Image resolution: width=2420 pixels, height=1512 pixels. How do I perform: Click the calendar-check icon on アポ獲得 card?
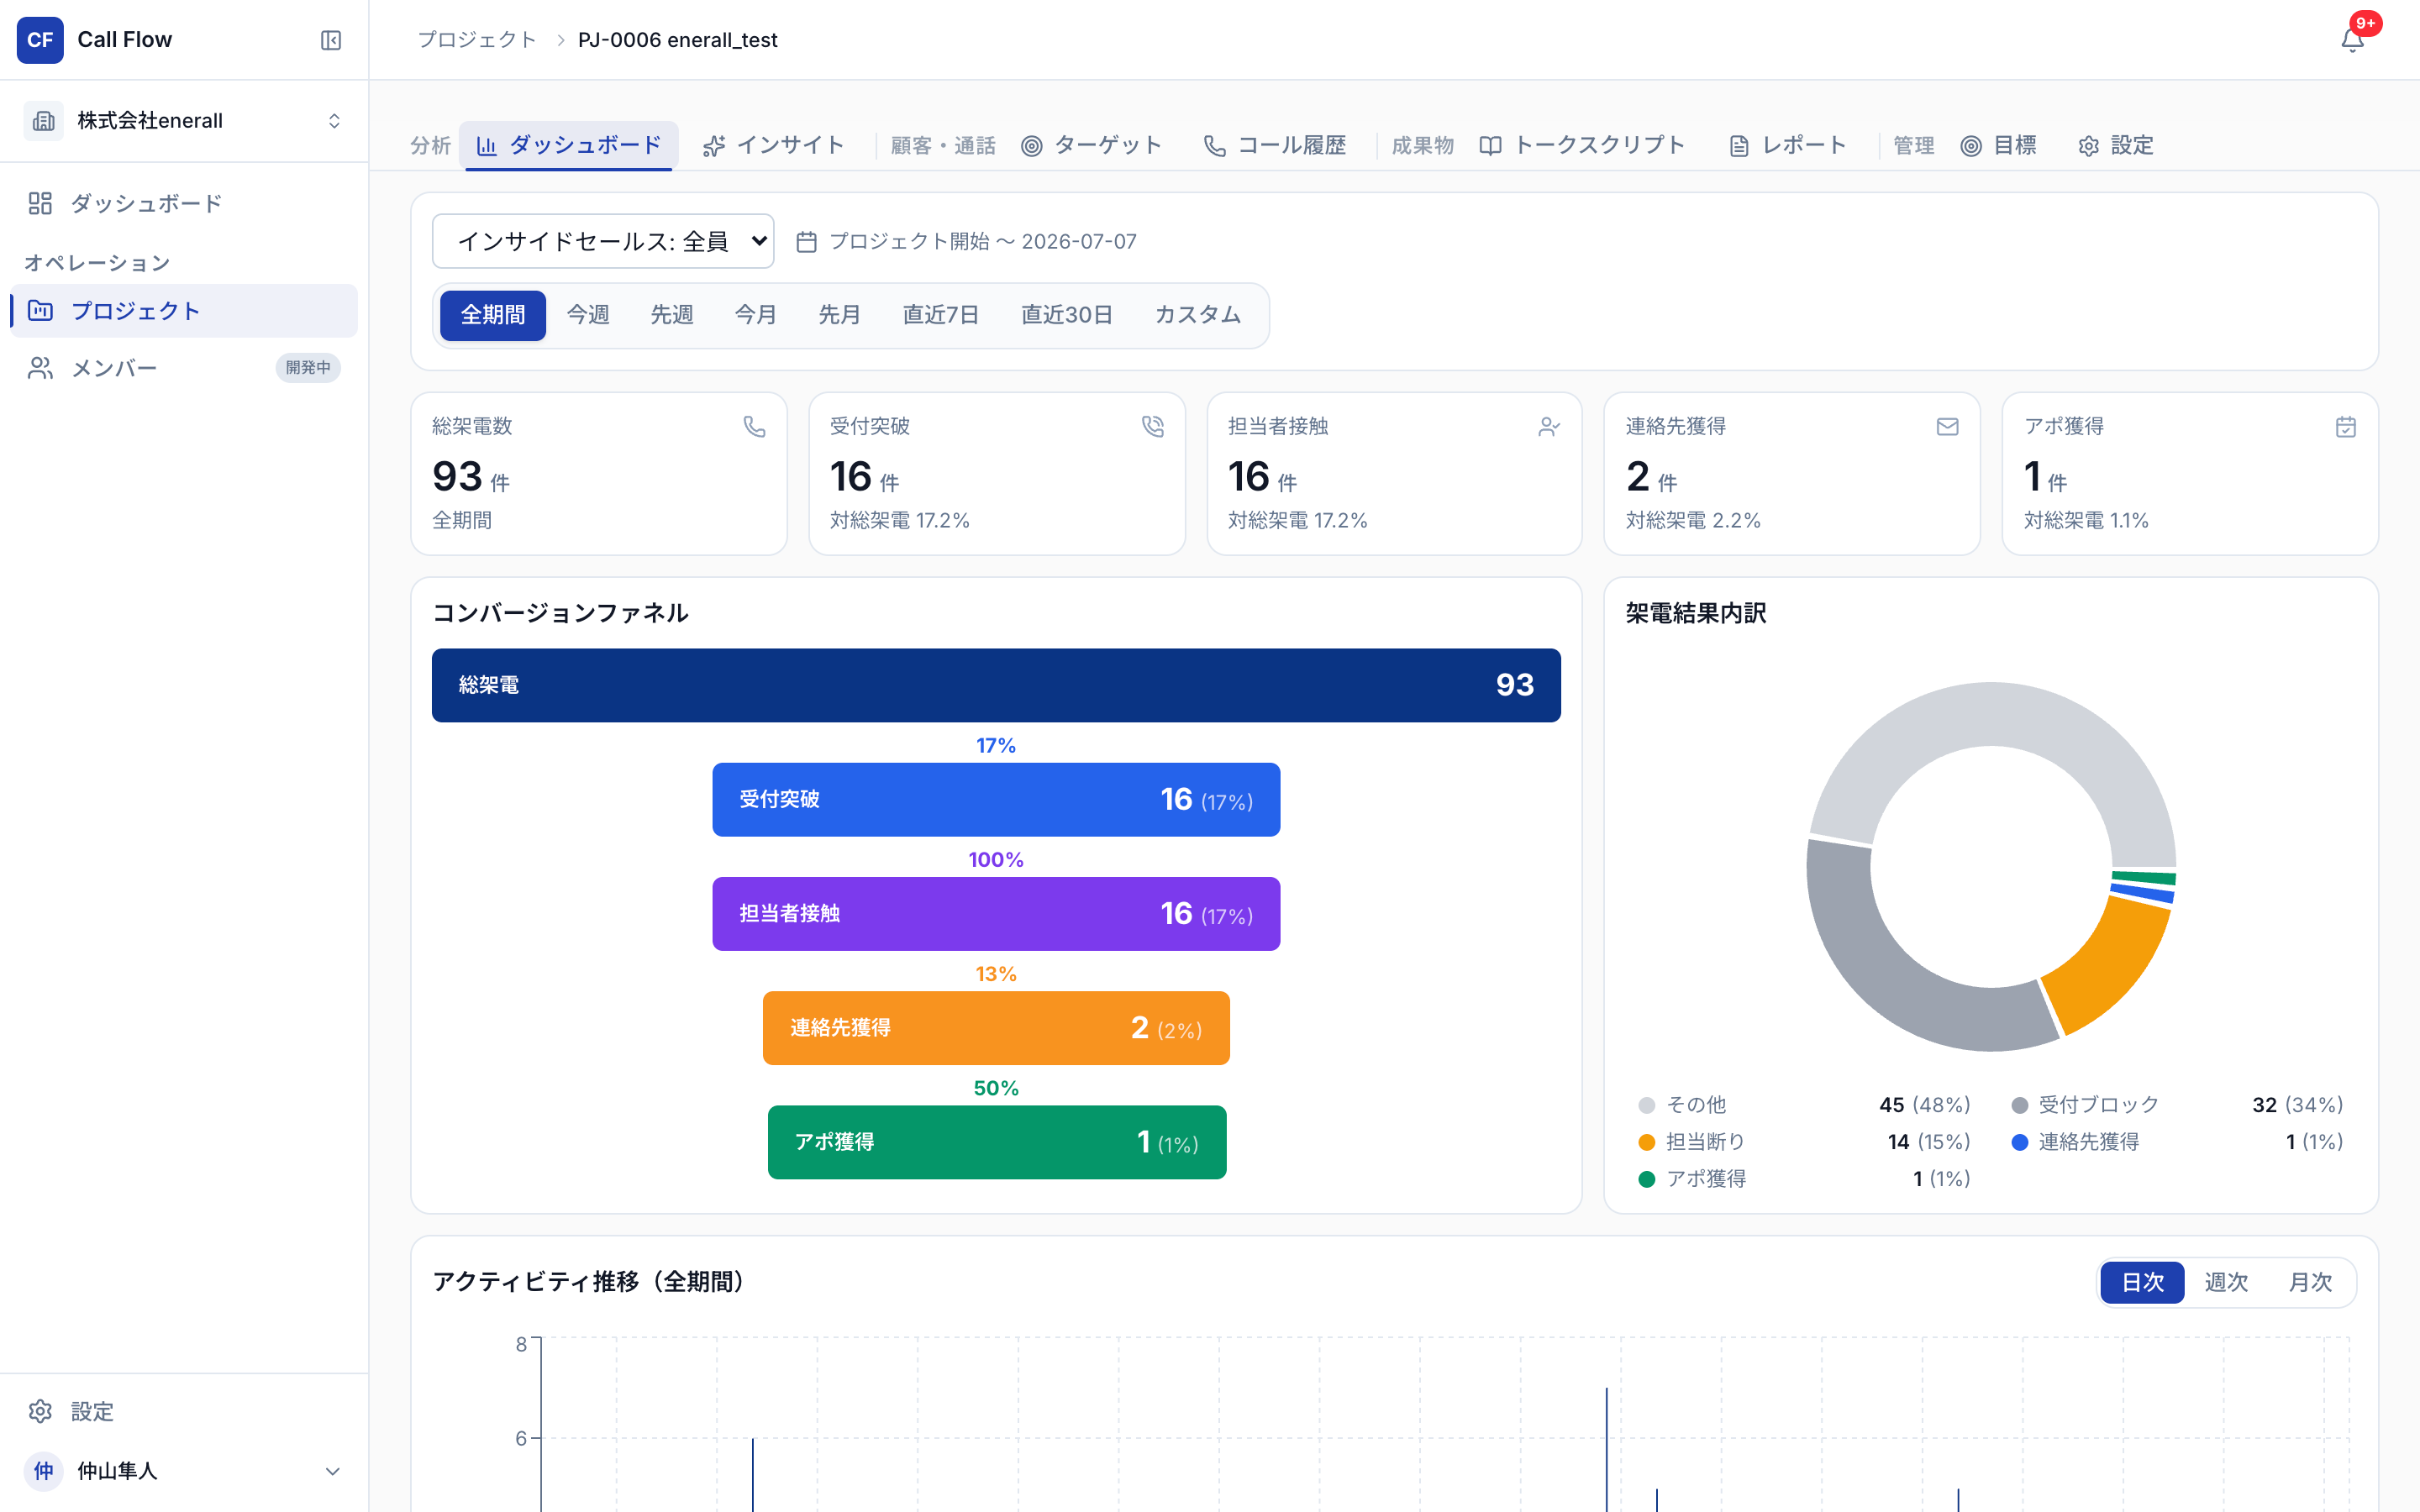coord(2345,427)
